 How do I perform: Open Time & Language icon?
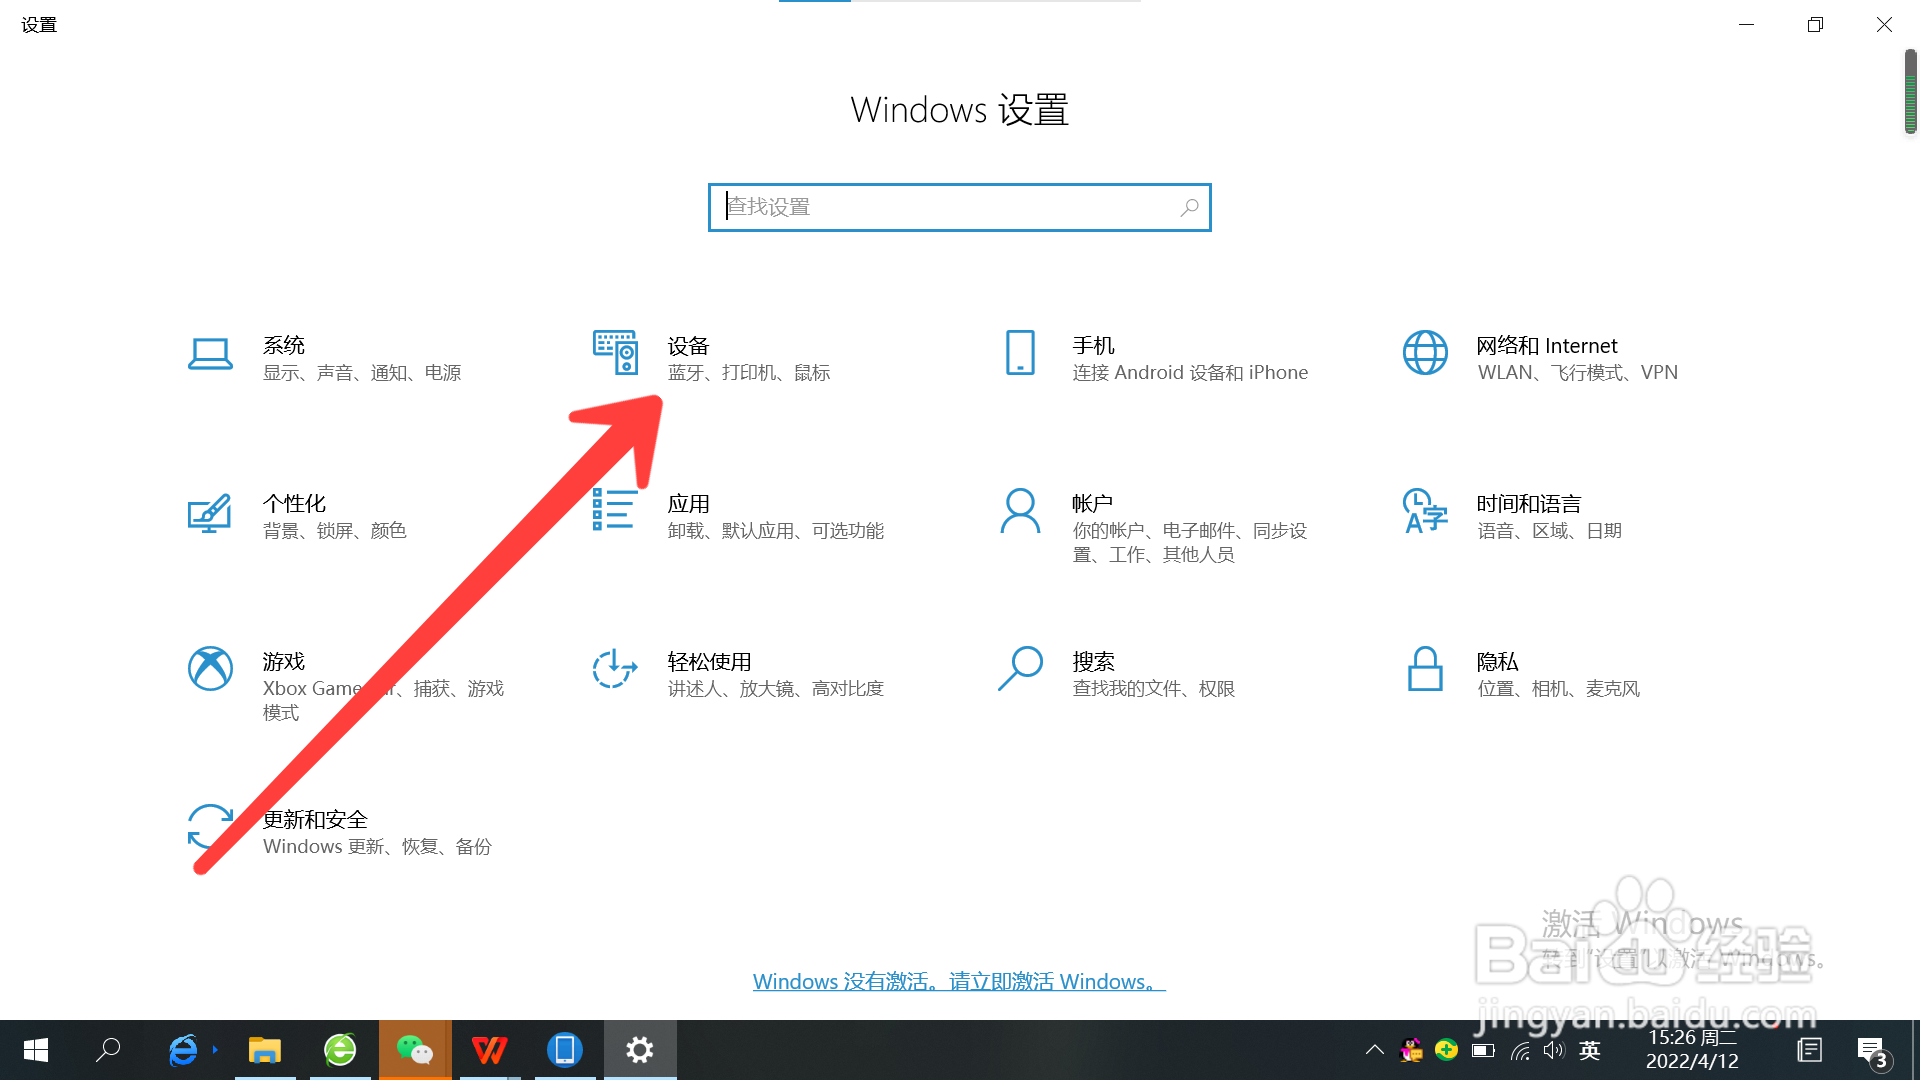point(1425,511)
